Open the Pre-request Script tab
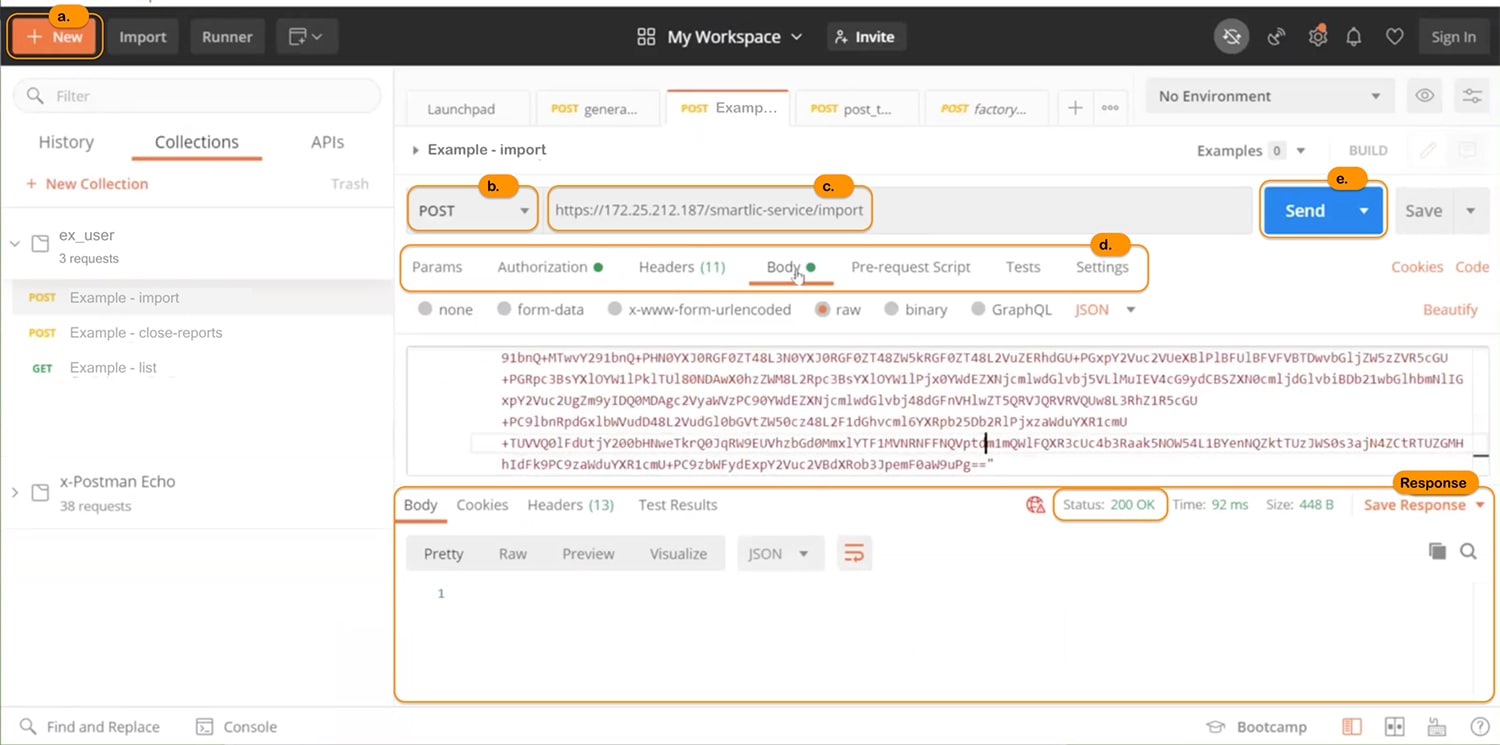Image resolution: width=1500 pixels, height=745 pixels. pyautogui.click(x=910, y=267)
